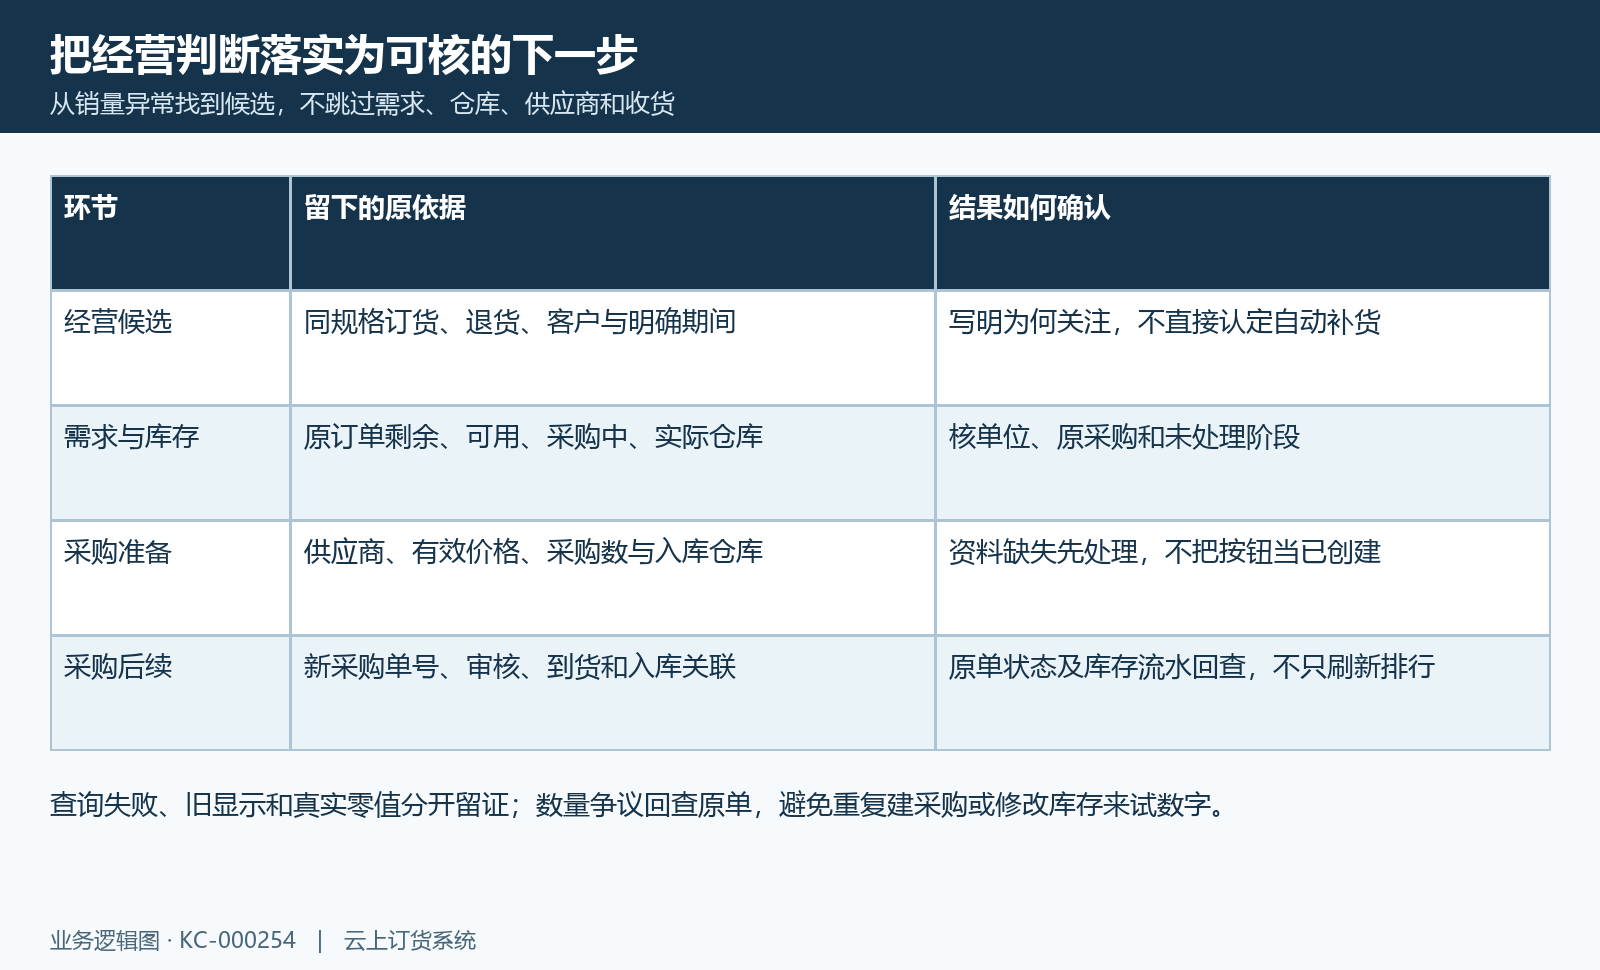The image size is (1600, 970).
Task: Click the note starting 查询失败、旧显示和真实零值
Action: (x=640, y=804)
